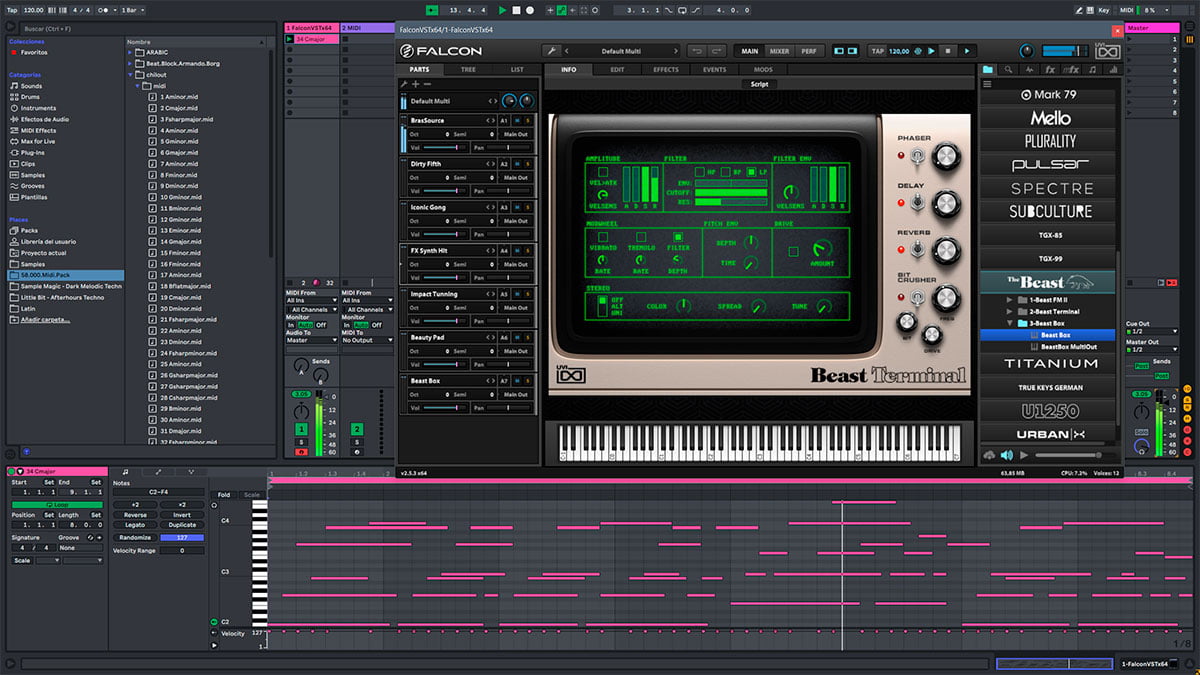Toggle the MIDI editor preview headphone icon

[214, 505]
